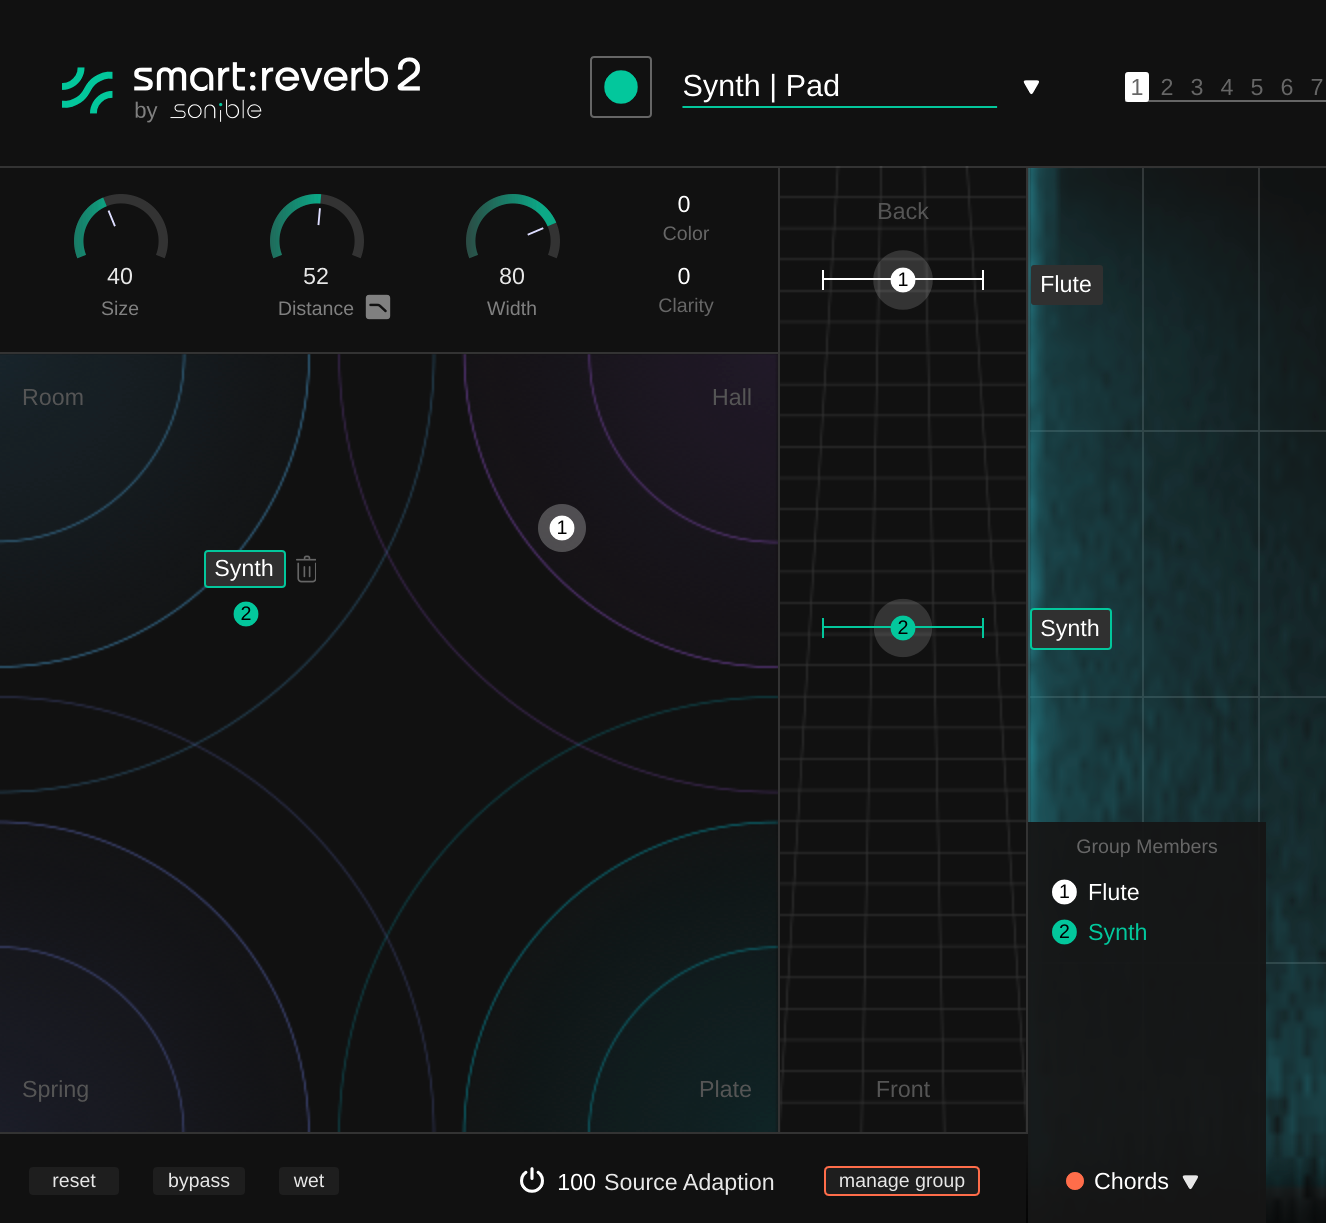Select Flute in Group Members list
Viewport: 1326px width, 1223px height.
click(x=1113, y=892)
